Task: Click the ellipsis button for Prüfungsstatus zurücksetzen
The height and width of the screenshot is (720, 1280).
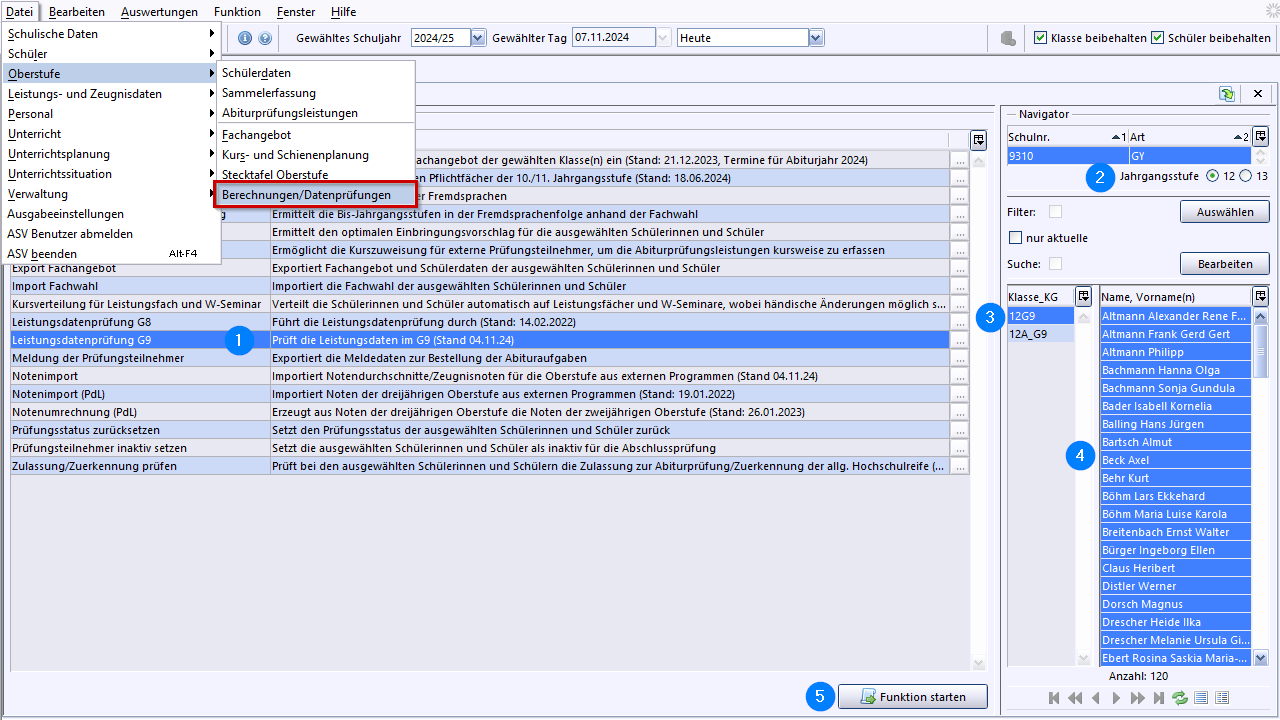Action: [960, 430]
